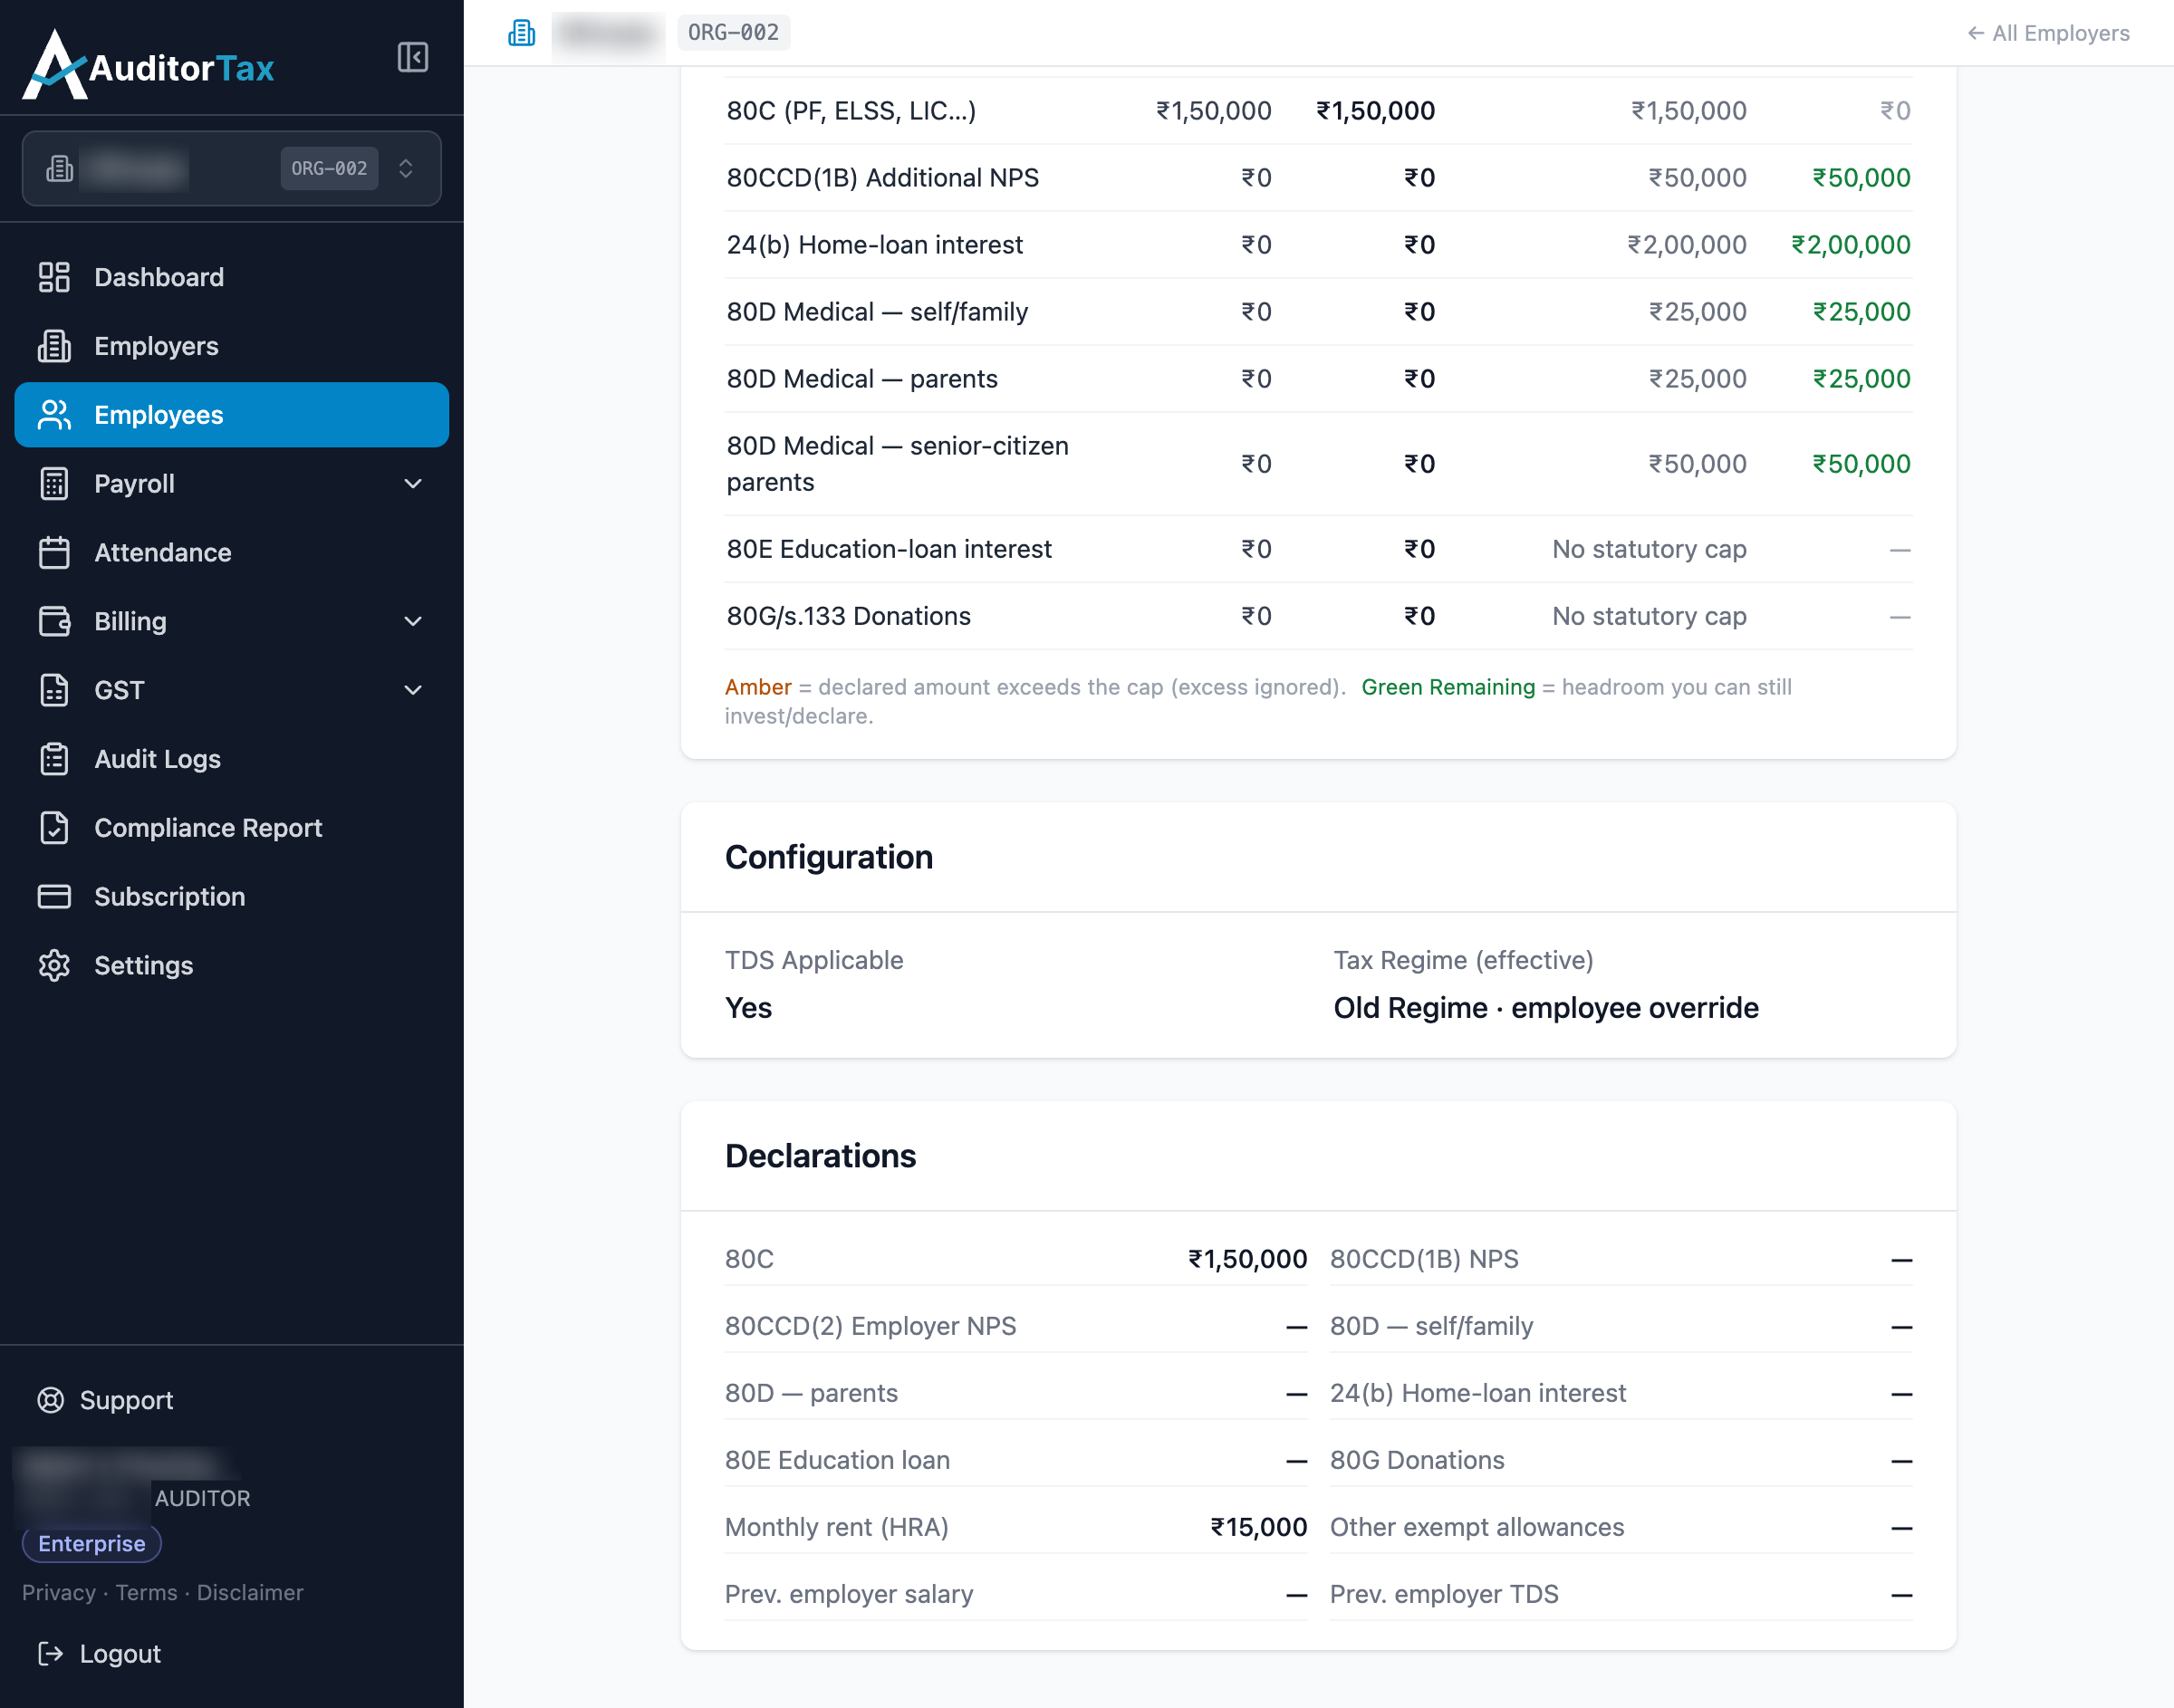Open the Attendance section
2174x1708 pixels.
[x=232, y=553]
